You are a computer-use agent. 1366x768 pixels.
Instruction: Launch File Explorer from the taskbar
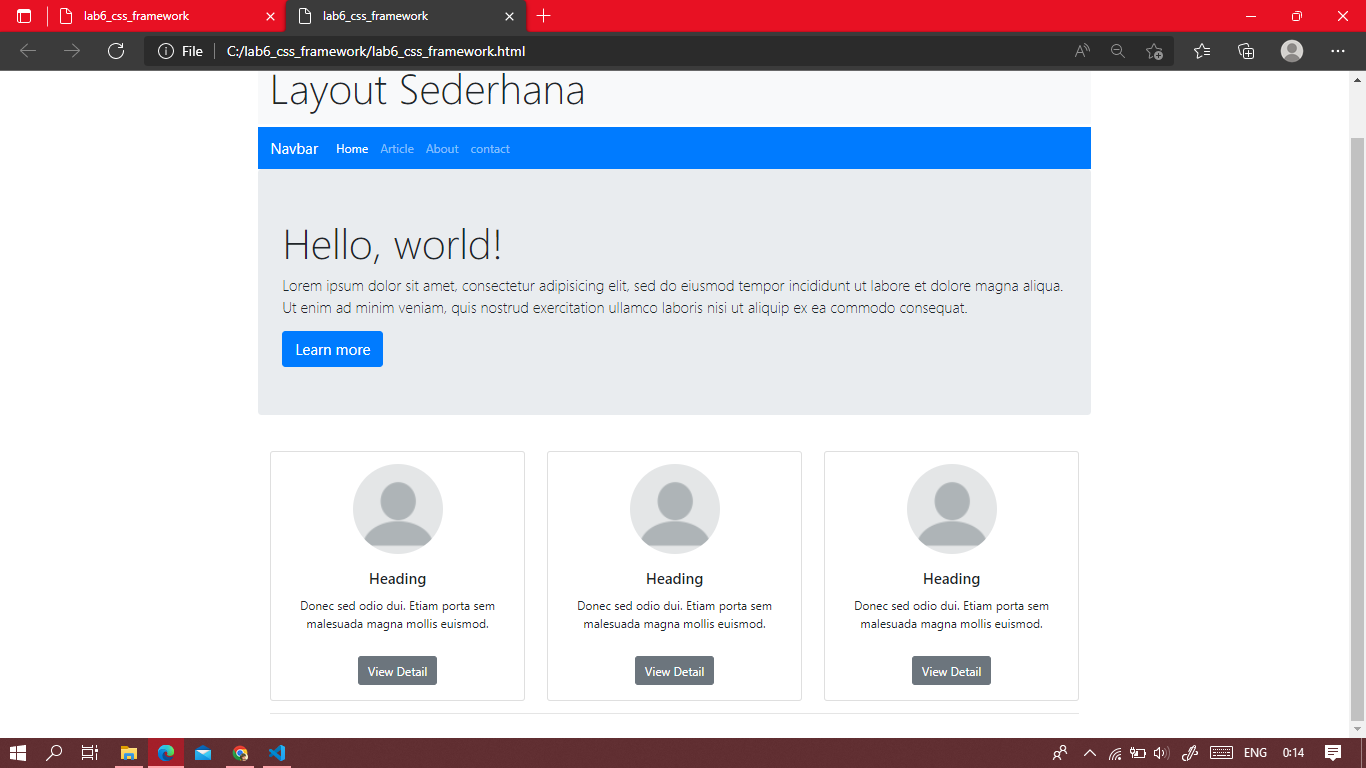pos(129,753)
